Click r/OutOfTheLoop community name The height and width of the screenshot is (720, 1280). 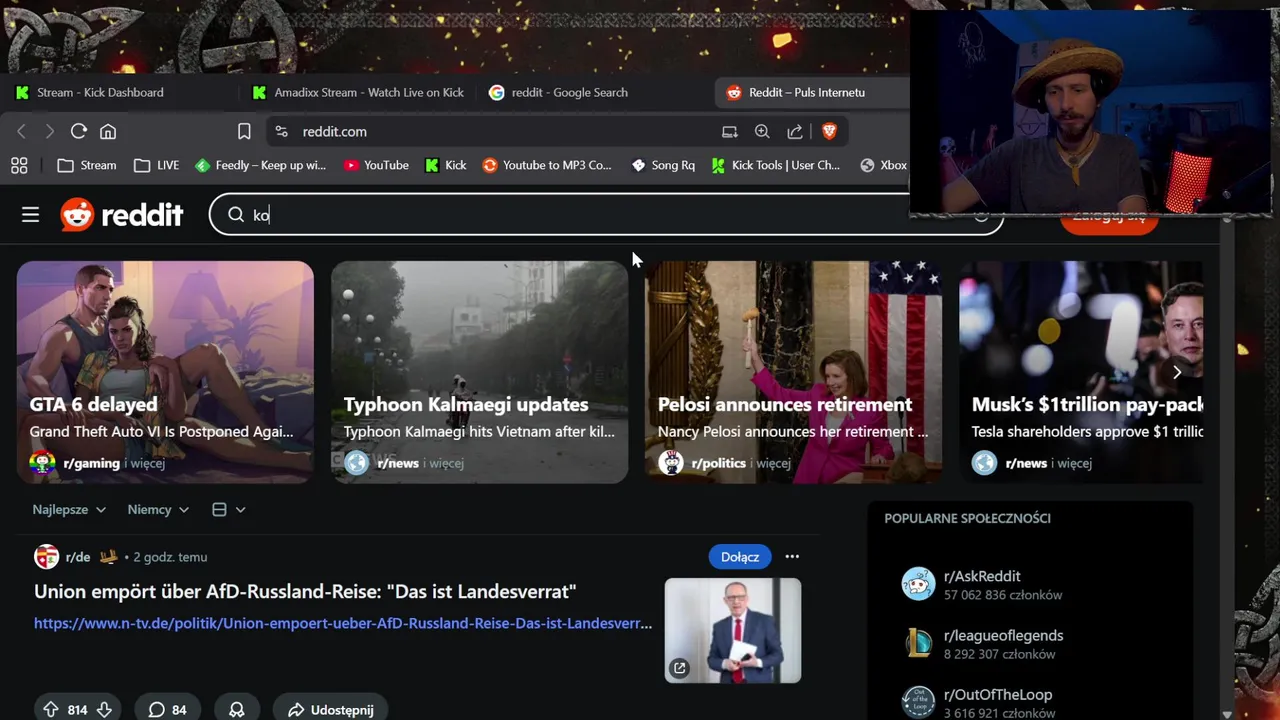[x=998, y=694]
